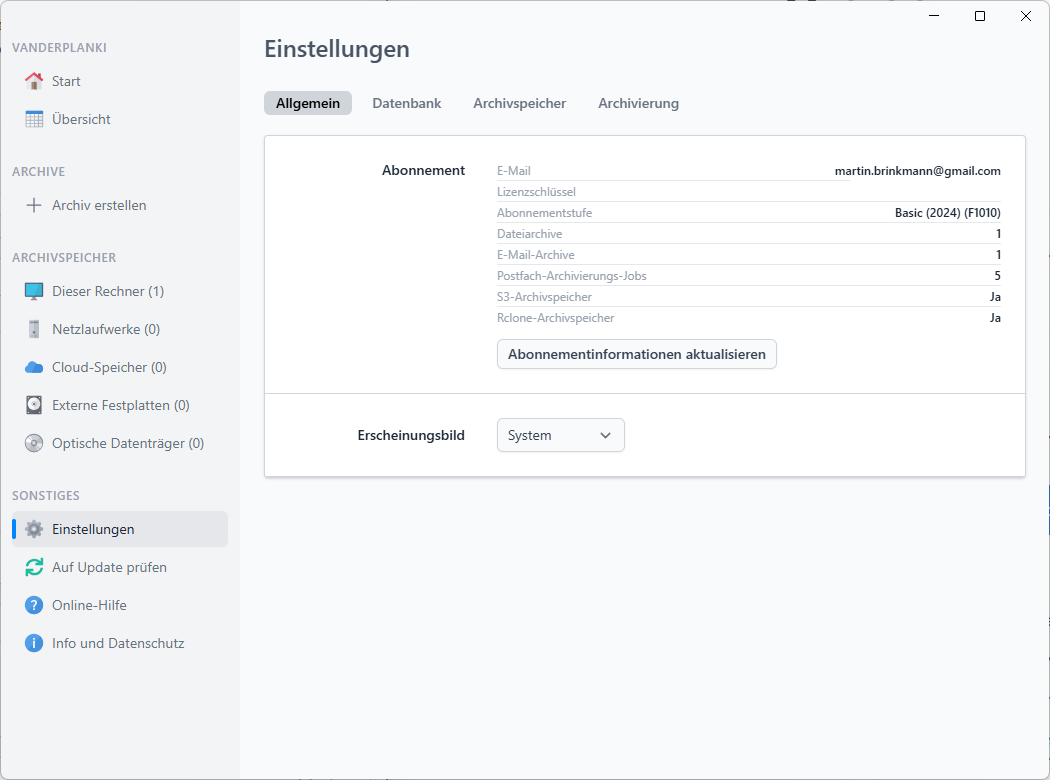1050x780 pixels.
Task: Open Externe Festplatten disk icon
Action: [x=34, y=404]
